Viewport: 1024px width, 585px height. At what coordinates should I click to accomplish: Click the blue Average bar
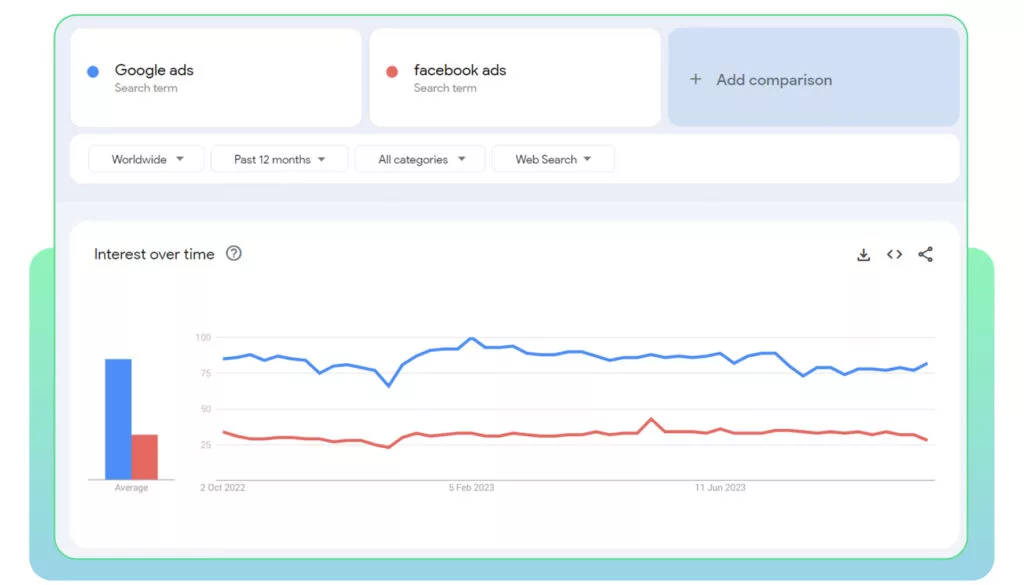click(118, 419)
